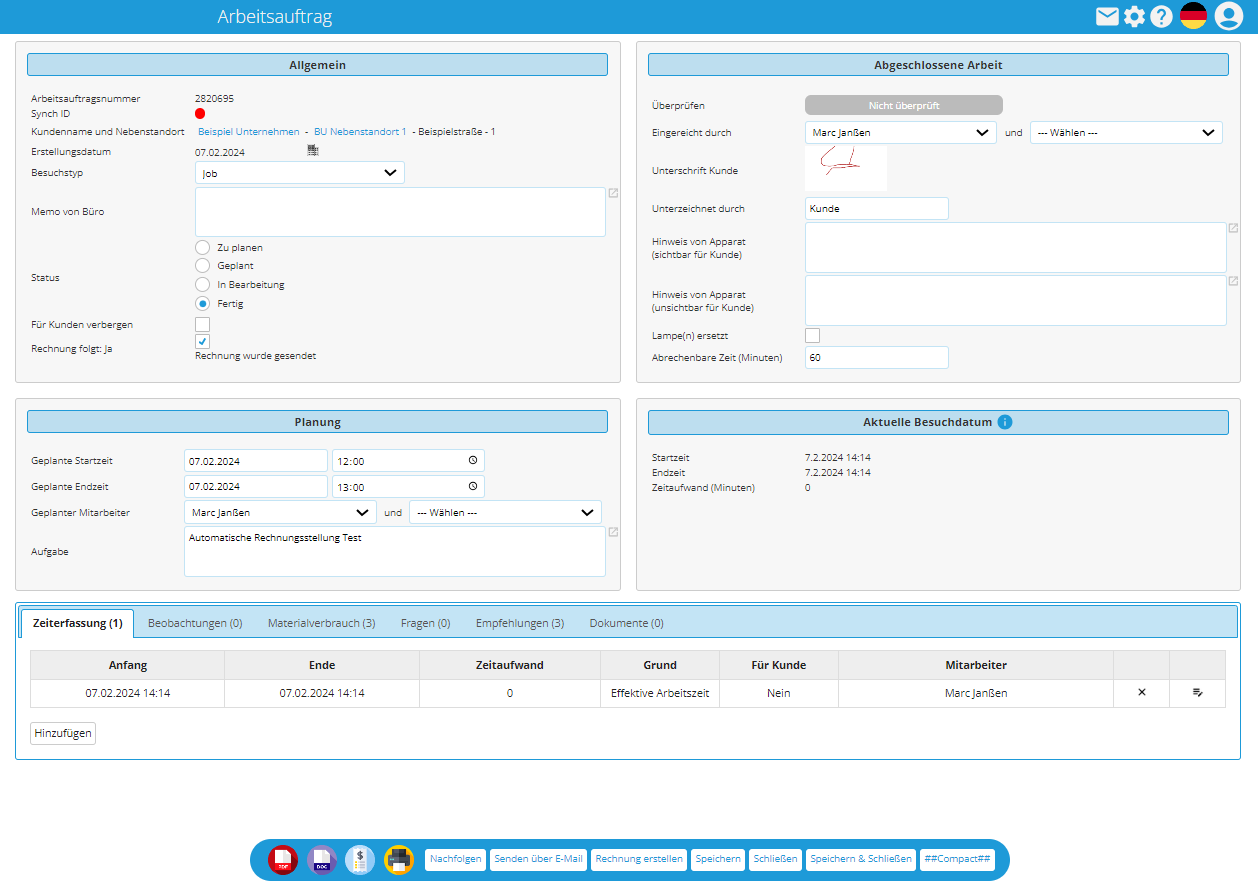The image size is (1258, 884).
Task: Click the Speichern button
Action: pyautogui.click(x=718, y=859)
